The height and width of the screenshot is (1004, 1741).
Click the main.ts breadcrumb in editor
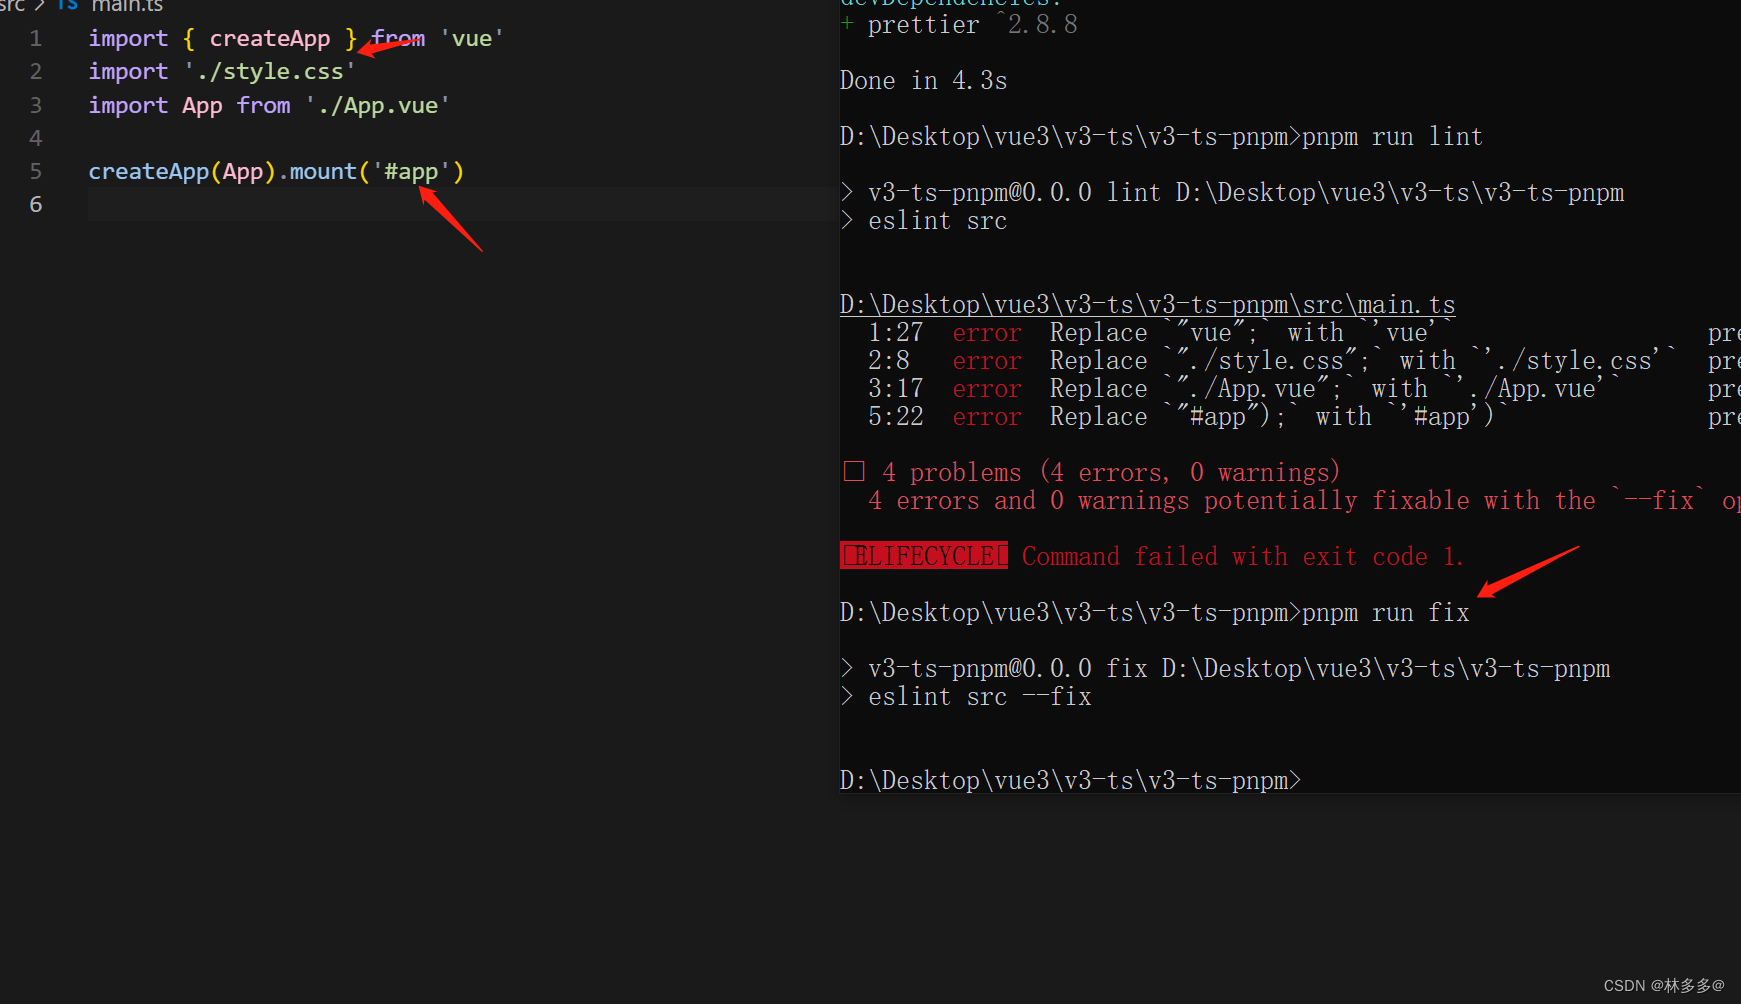tap(127, 6)
